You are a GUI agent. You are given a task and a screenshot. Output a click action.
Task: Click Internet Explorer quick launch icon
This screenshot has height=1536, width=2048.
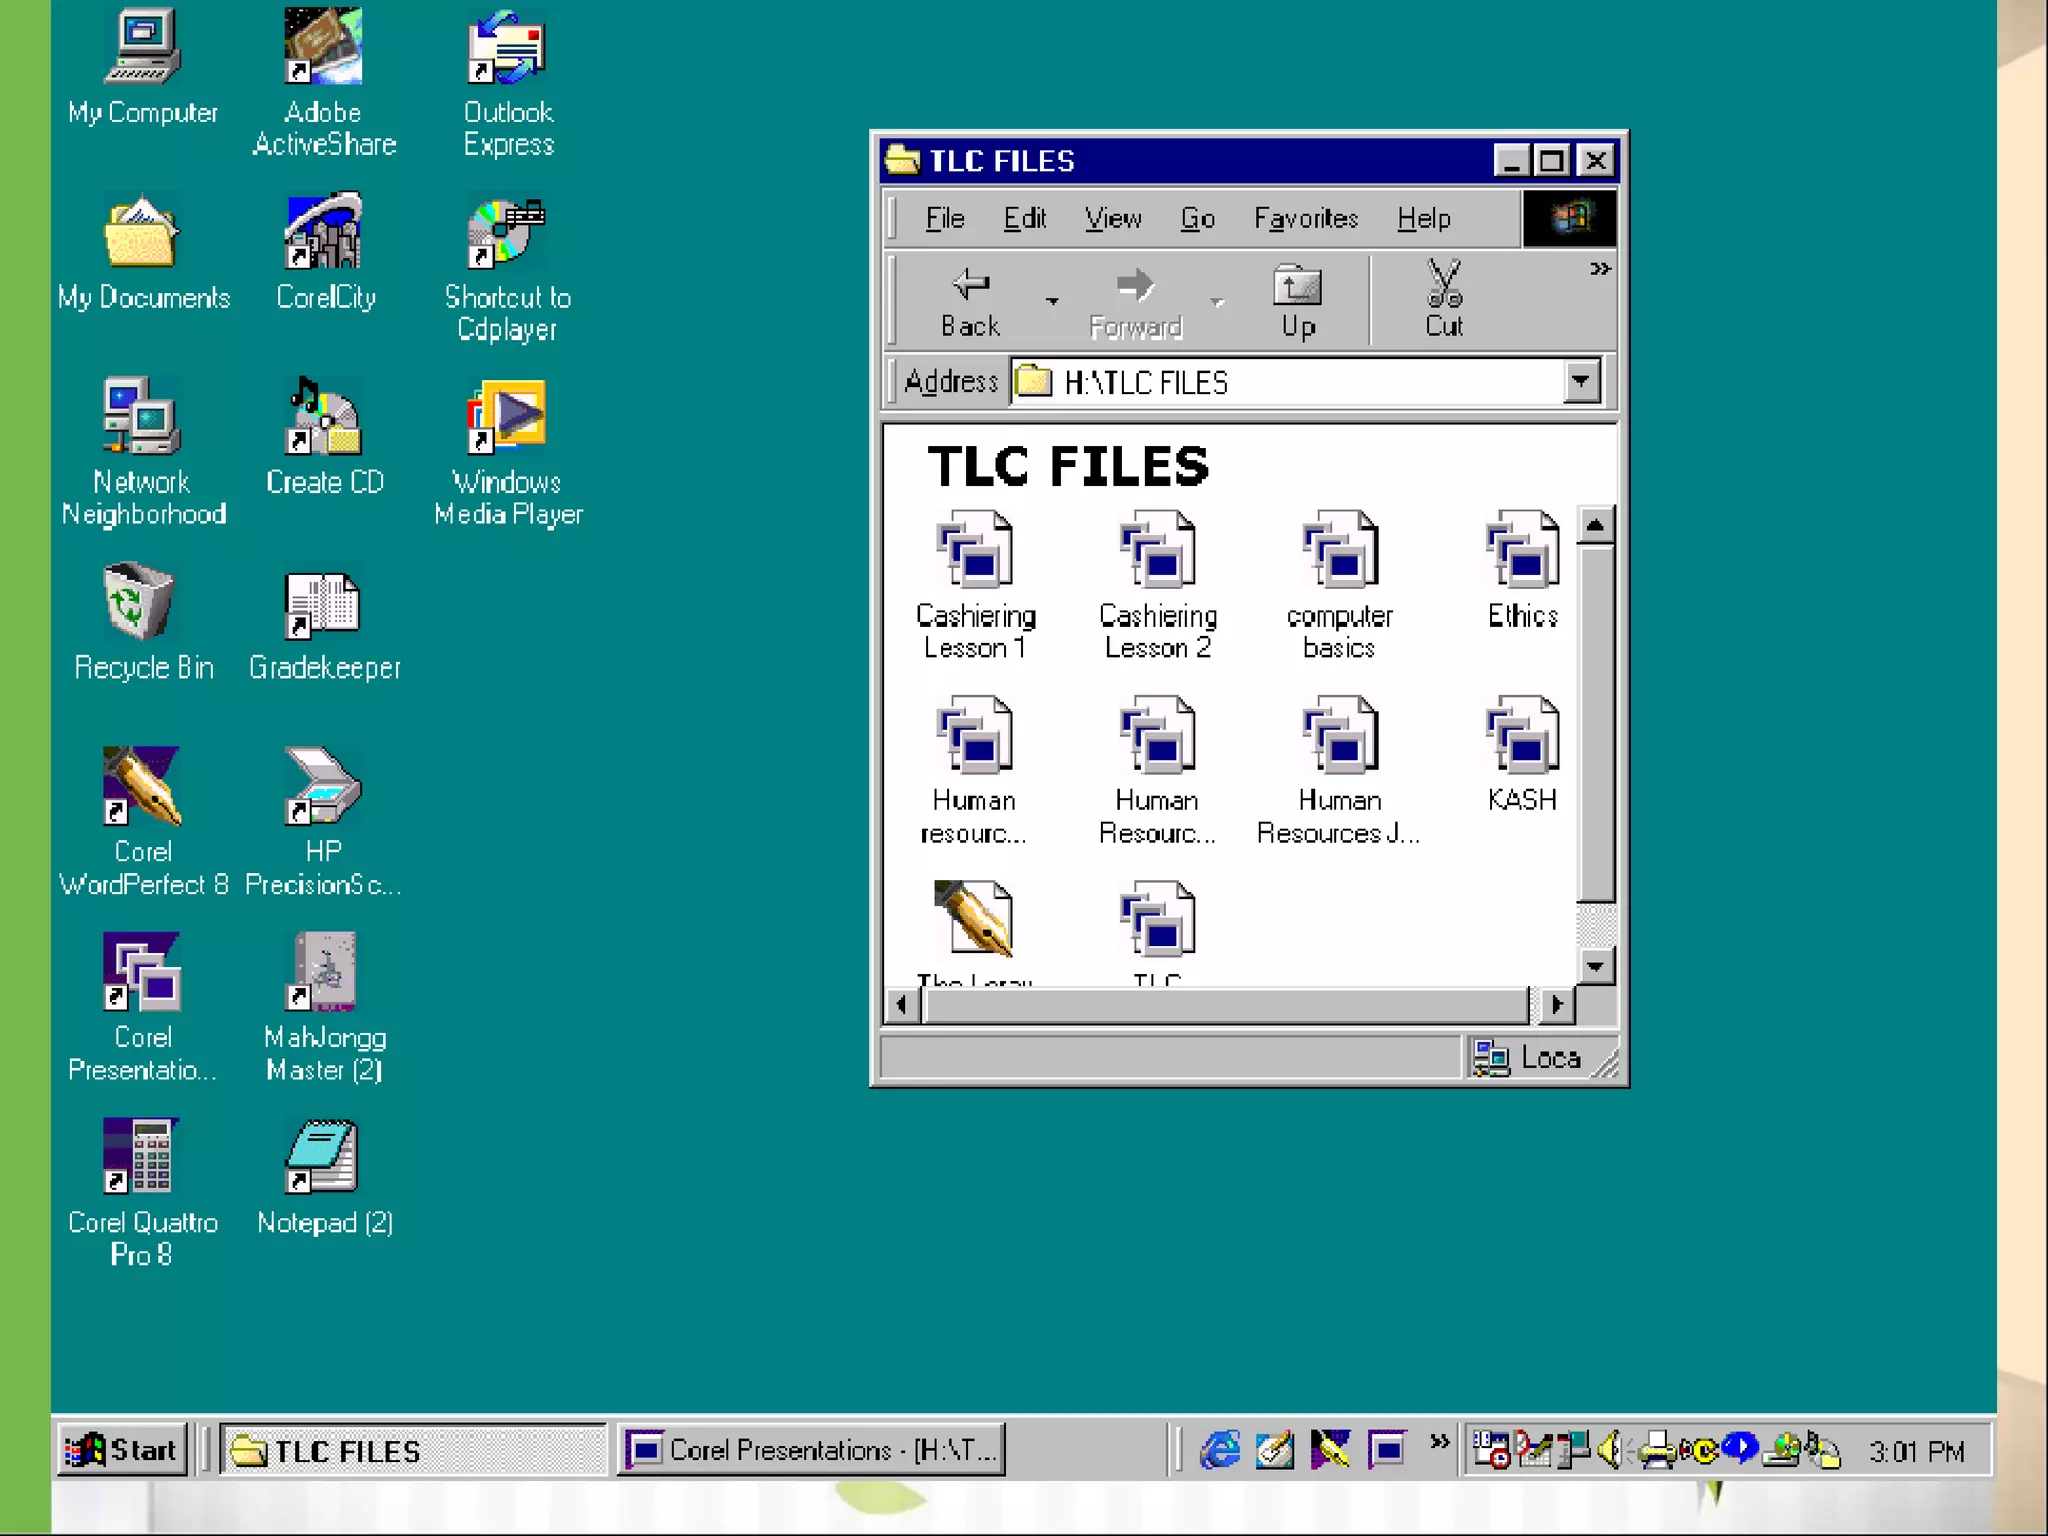pyautogui.click(x=1220, y=1449)
